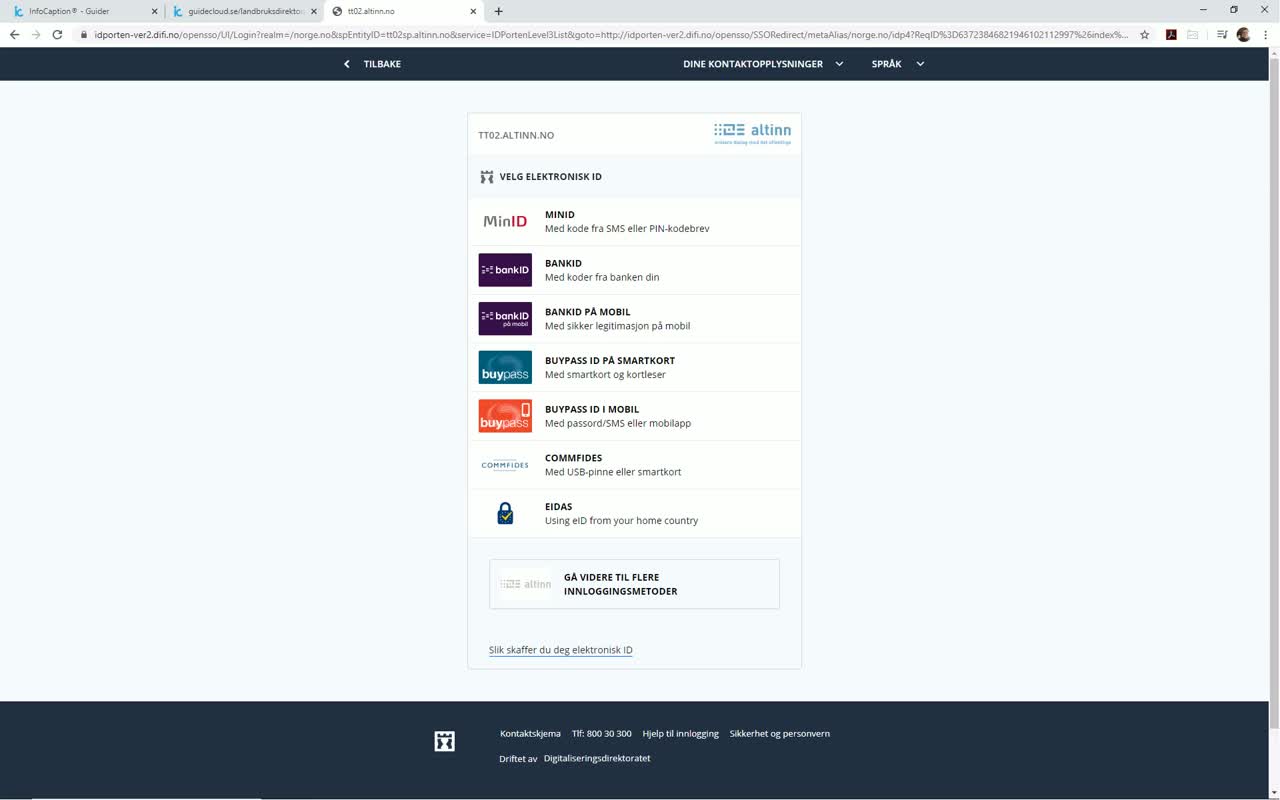Open the user profile avatar
The height and width of the screenshot is (800, 1280).
click(1243, 34)
